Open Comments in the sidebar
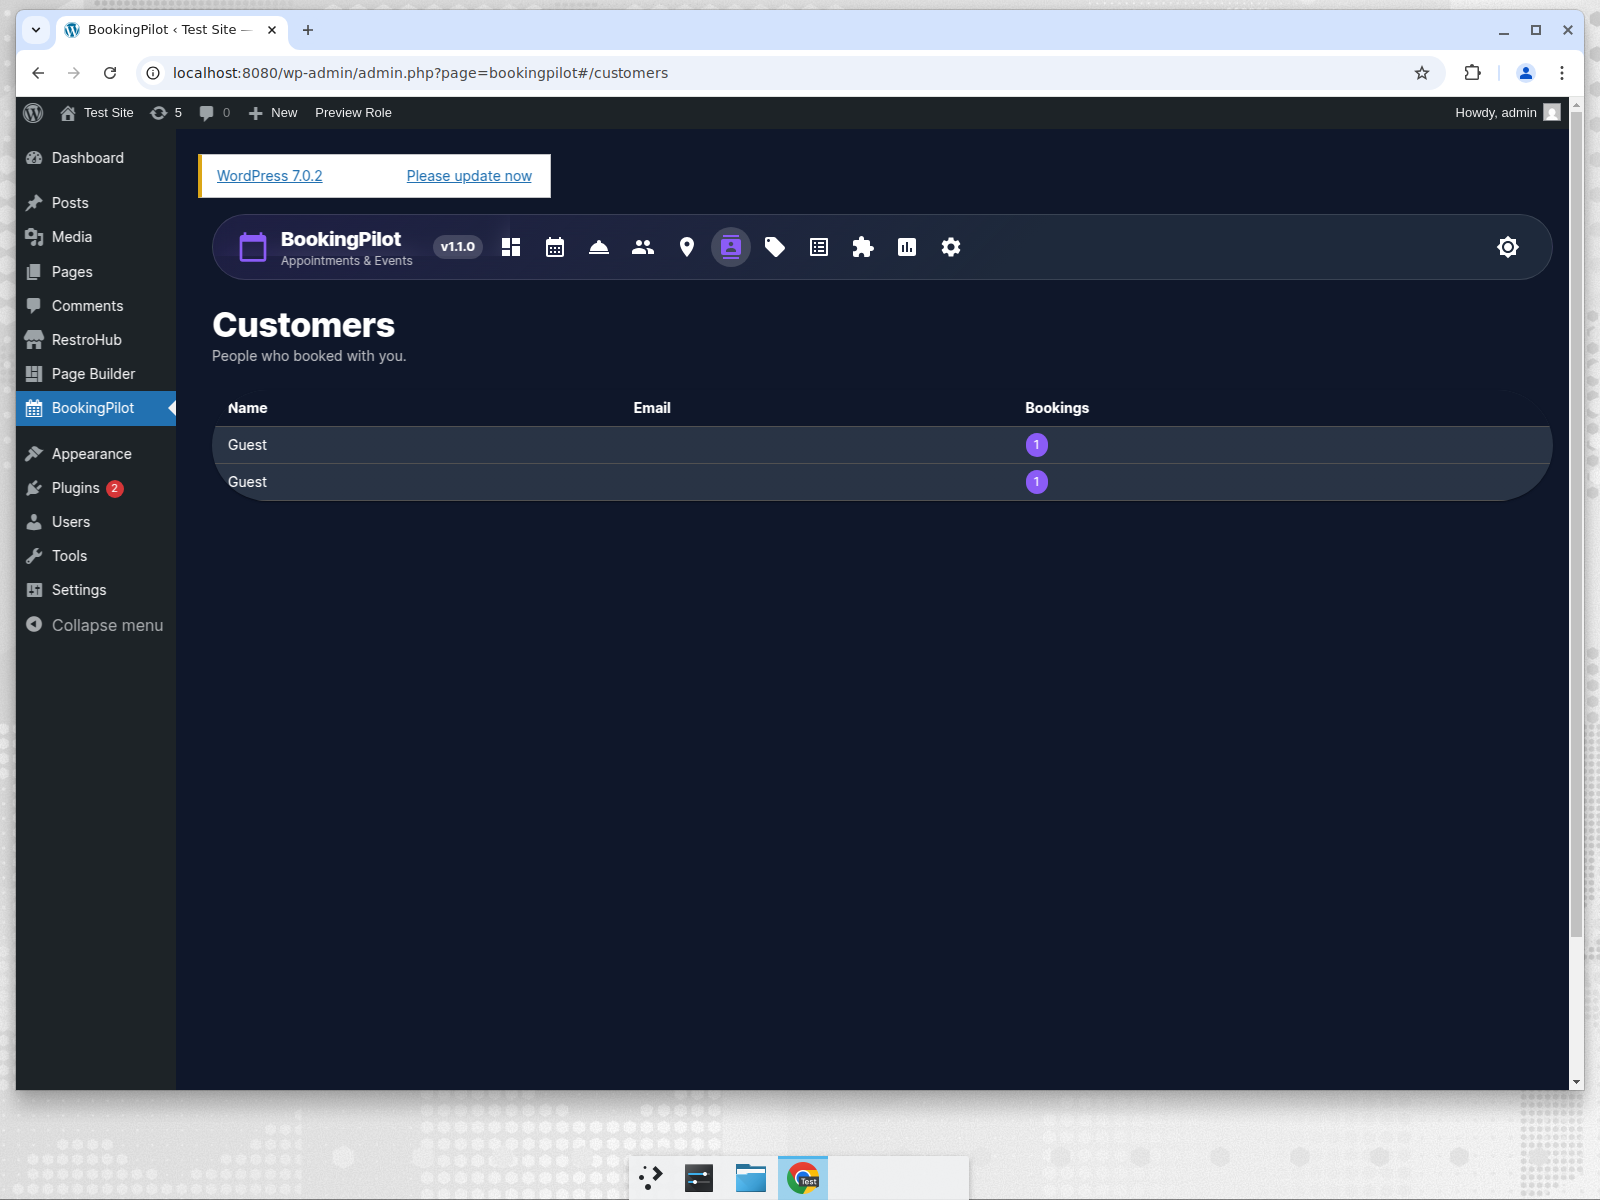Screen dimensions: 1600x1200 coord(96,306)
